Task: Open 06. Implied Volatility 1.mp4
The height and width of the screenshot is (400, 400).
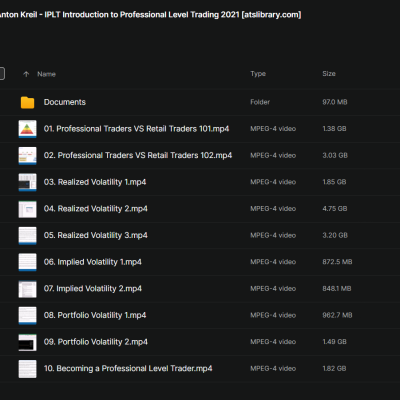Action: 93,262
